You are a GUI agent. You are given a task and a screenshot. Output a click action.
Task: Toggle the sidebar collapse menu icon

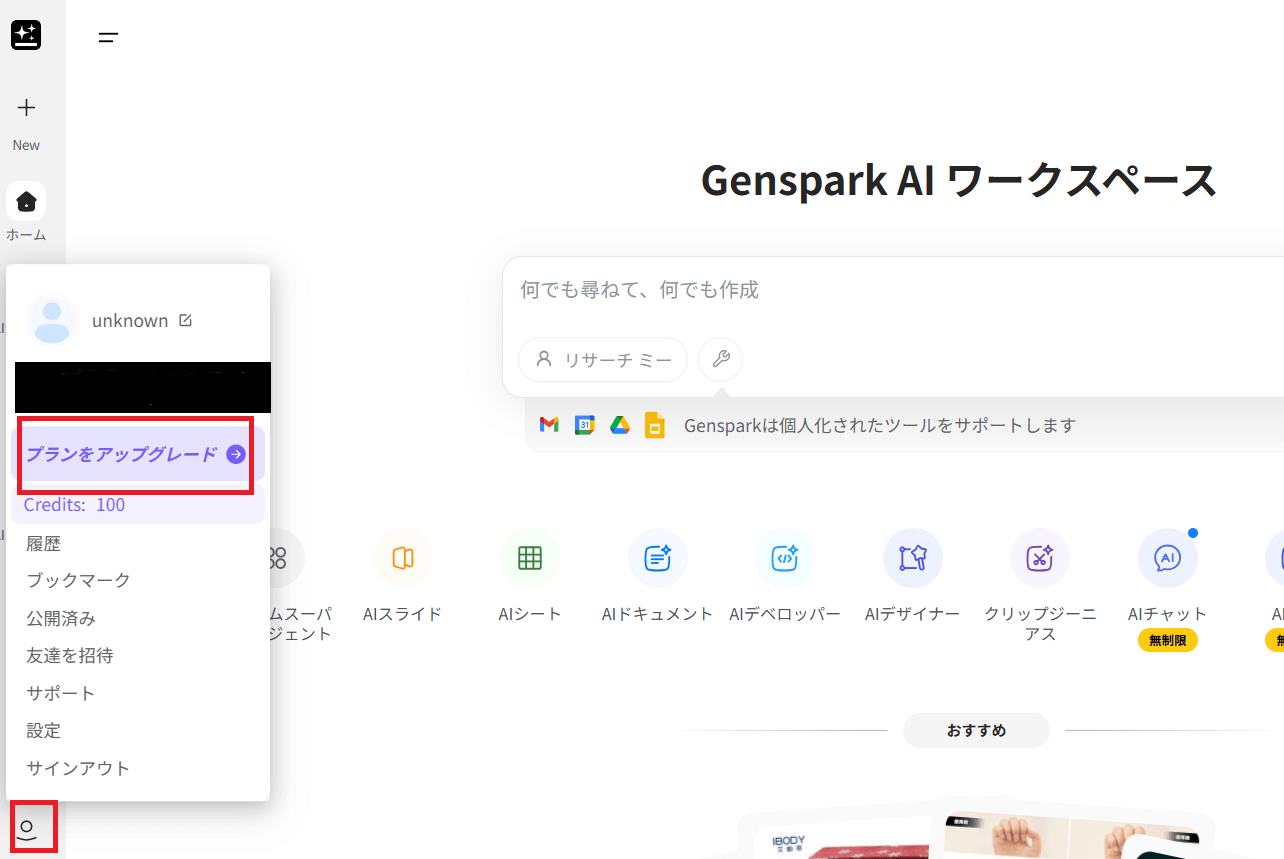108,38
